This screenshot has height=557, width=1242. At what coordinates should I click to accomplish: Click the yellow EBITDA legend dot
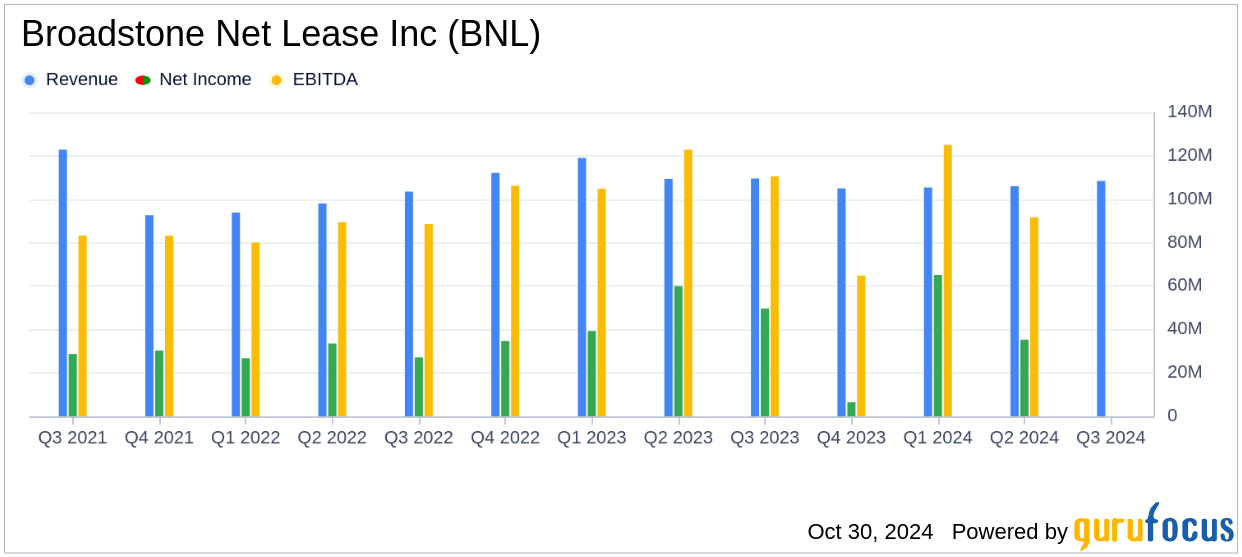277,80
